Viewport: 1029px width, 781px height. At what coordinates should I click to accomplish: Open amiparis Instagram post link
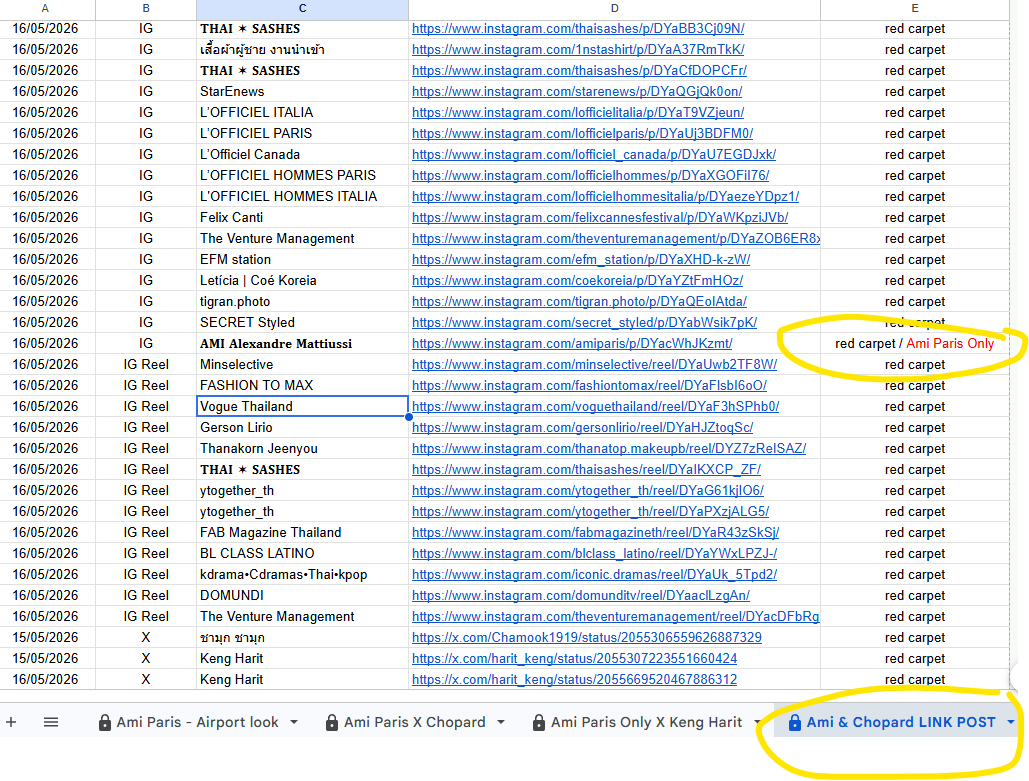(x=572, y=344)
